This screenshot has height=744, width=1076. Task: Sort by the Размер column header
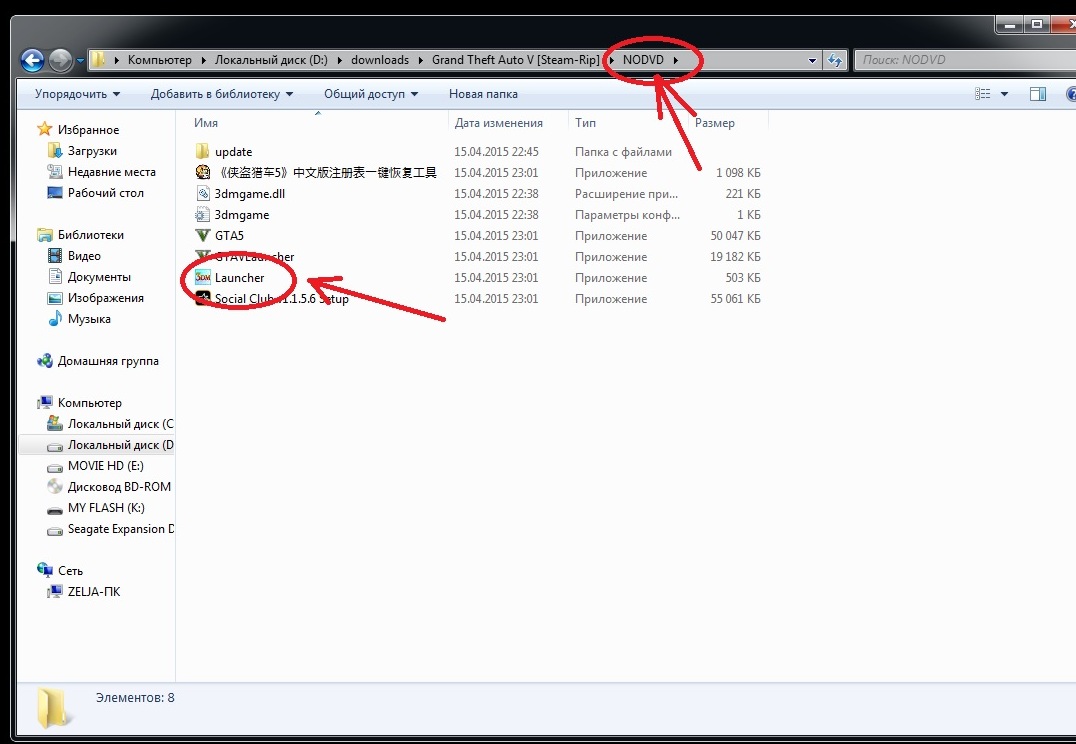click(714, 123)
